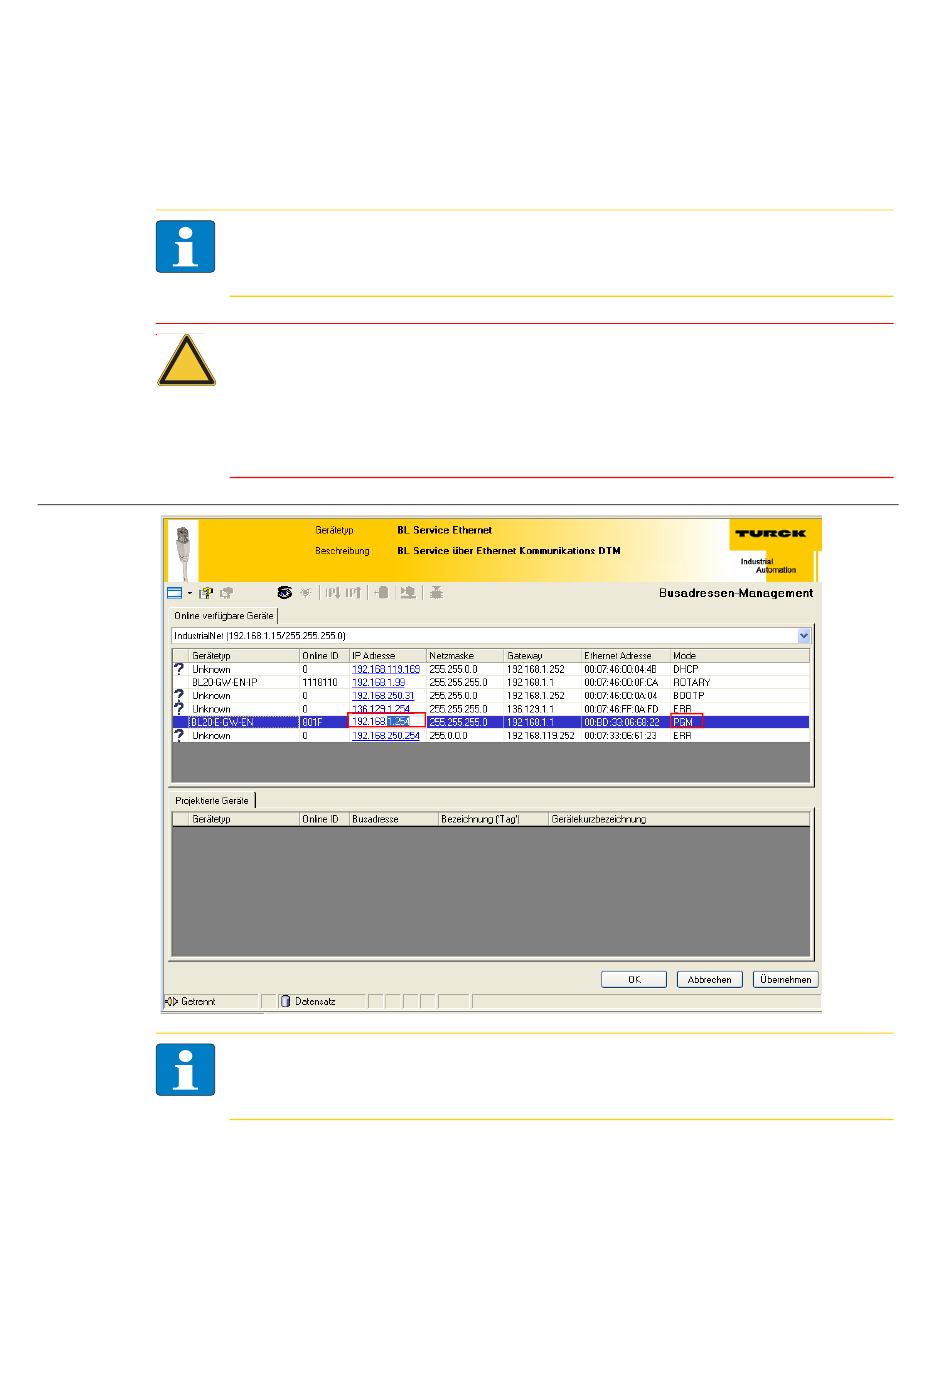Screen dimensions: 950x1379
Task: Open IP link 192.168.250.254
Action: 386,736
